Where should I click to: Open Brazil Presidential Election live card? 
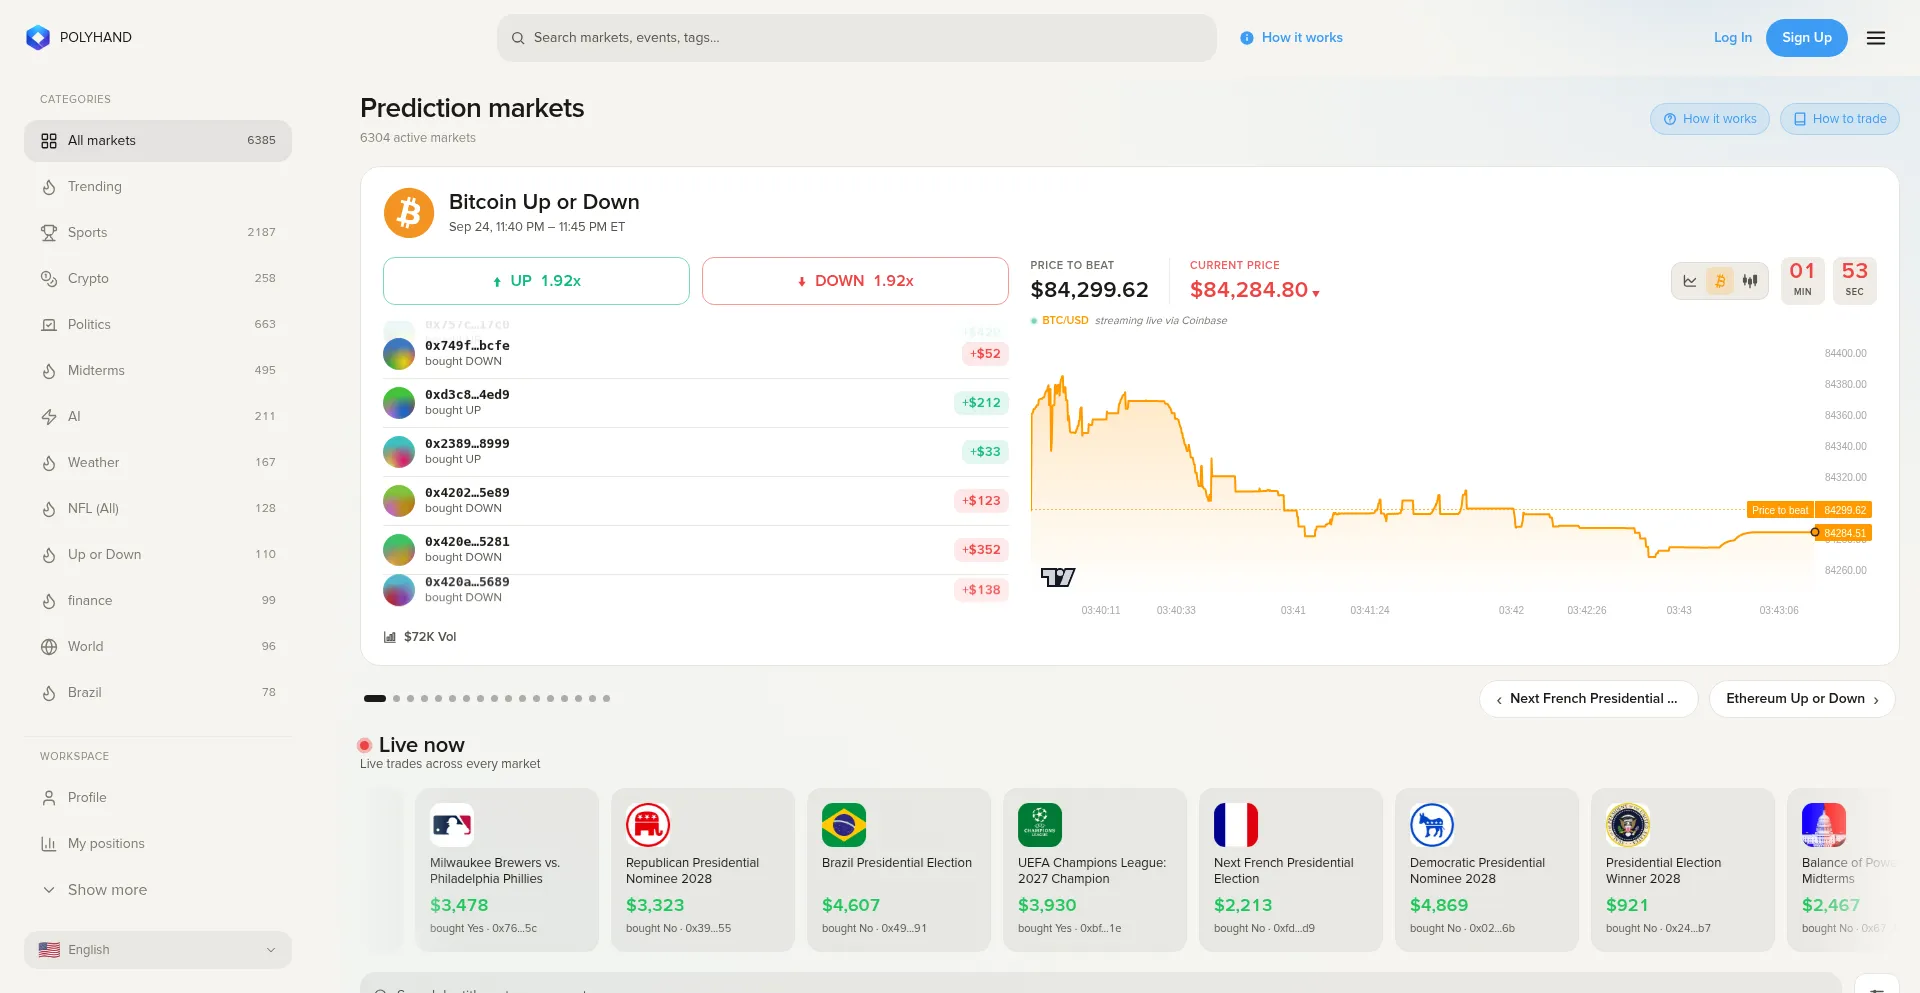pyautogui.click(x=899, y=870)
